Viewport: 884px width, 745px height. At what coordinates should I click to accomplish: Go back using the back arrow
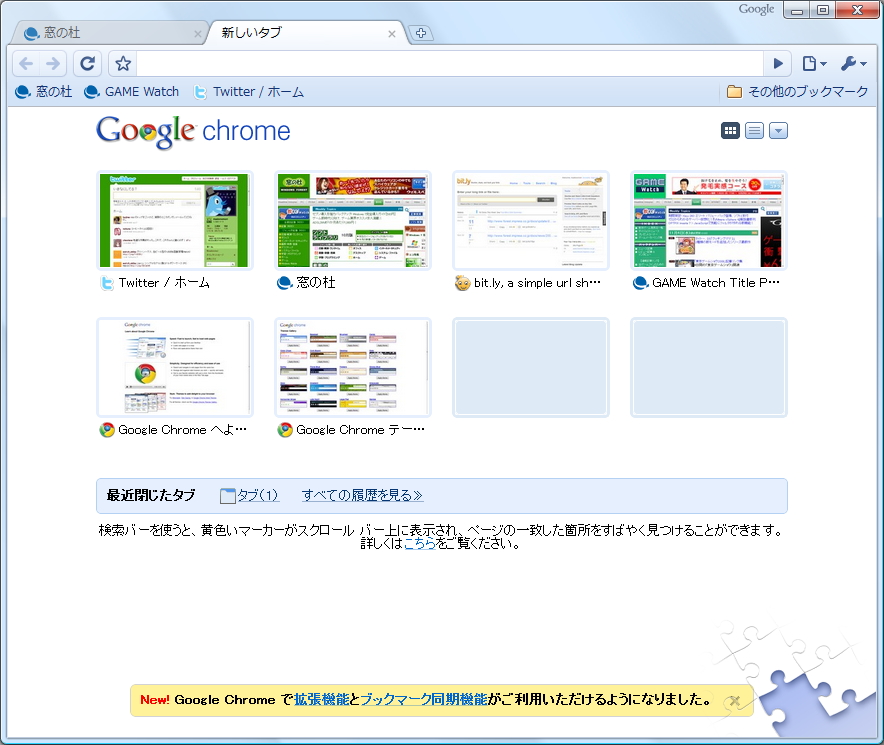pyautogui.click(x=25, y=63)
